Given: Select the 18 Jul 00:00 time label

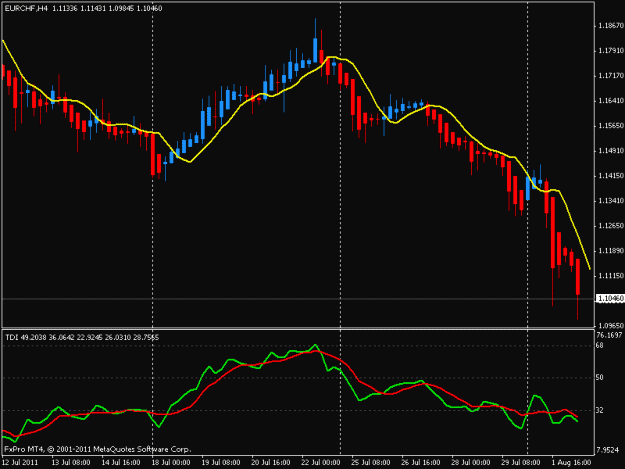Looking at the screenshot, I should 171,463.
